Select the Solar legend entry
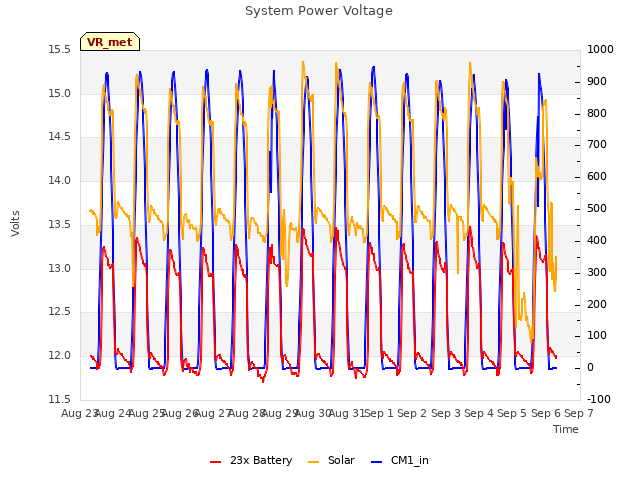Viewport: 640px width, 480px height. 331,460
